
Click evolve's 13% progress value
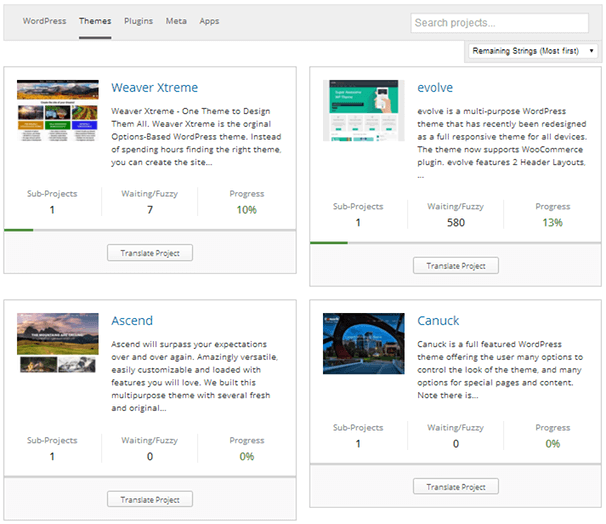click(x=552, y=223)
